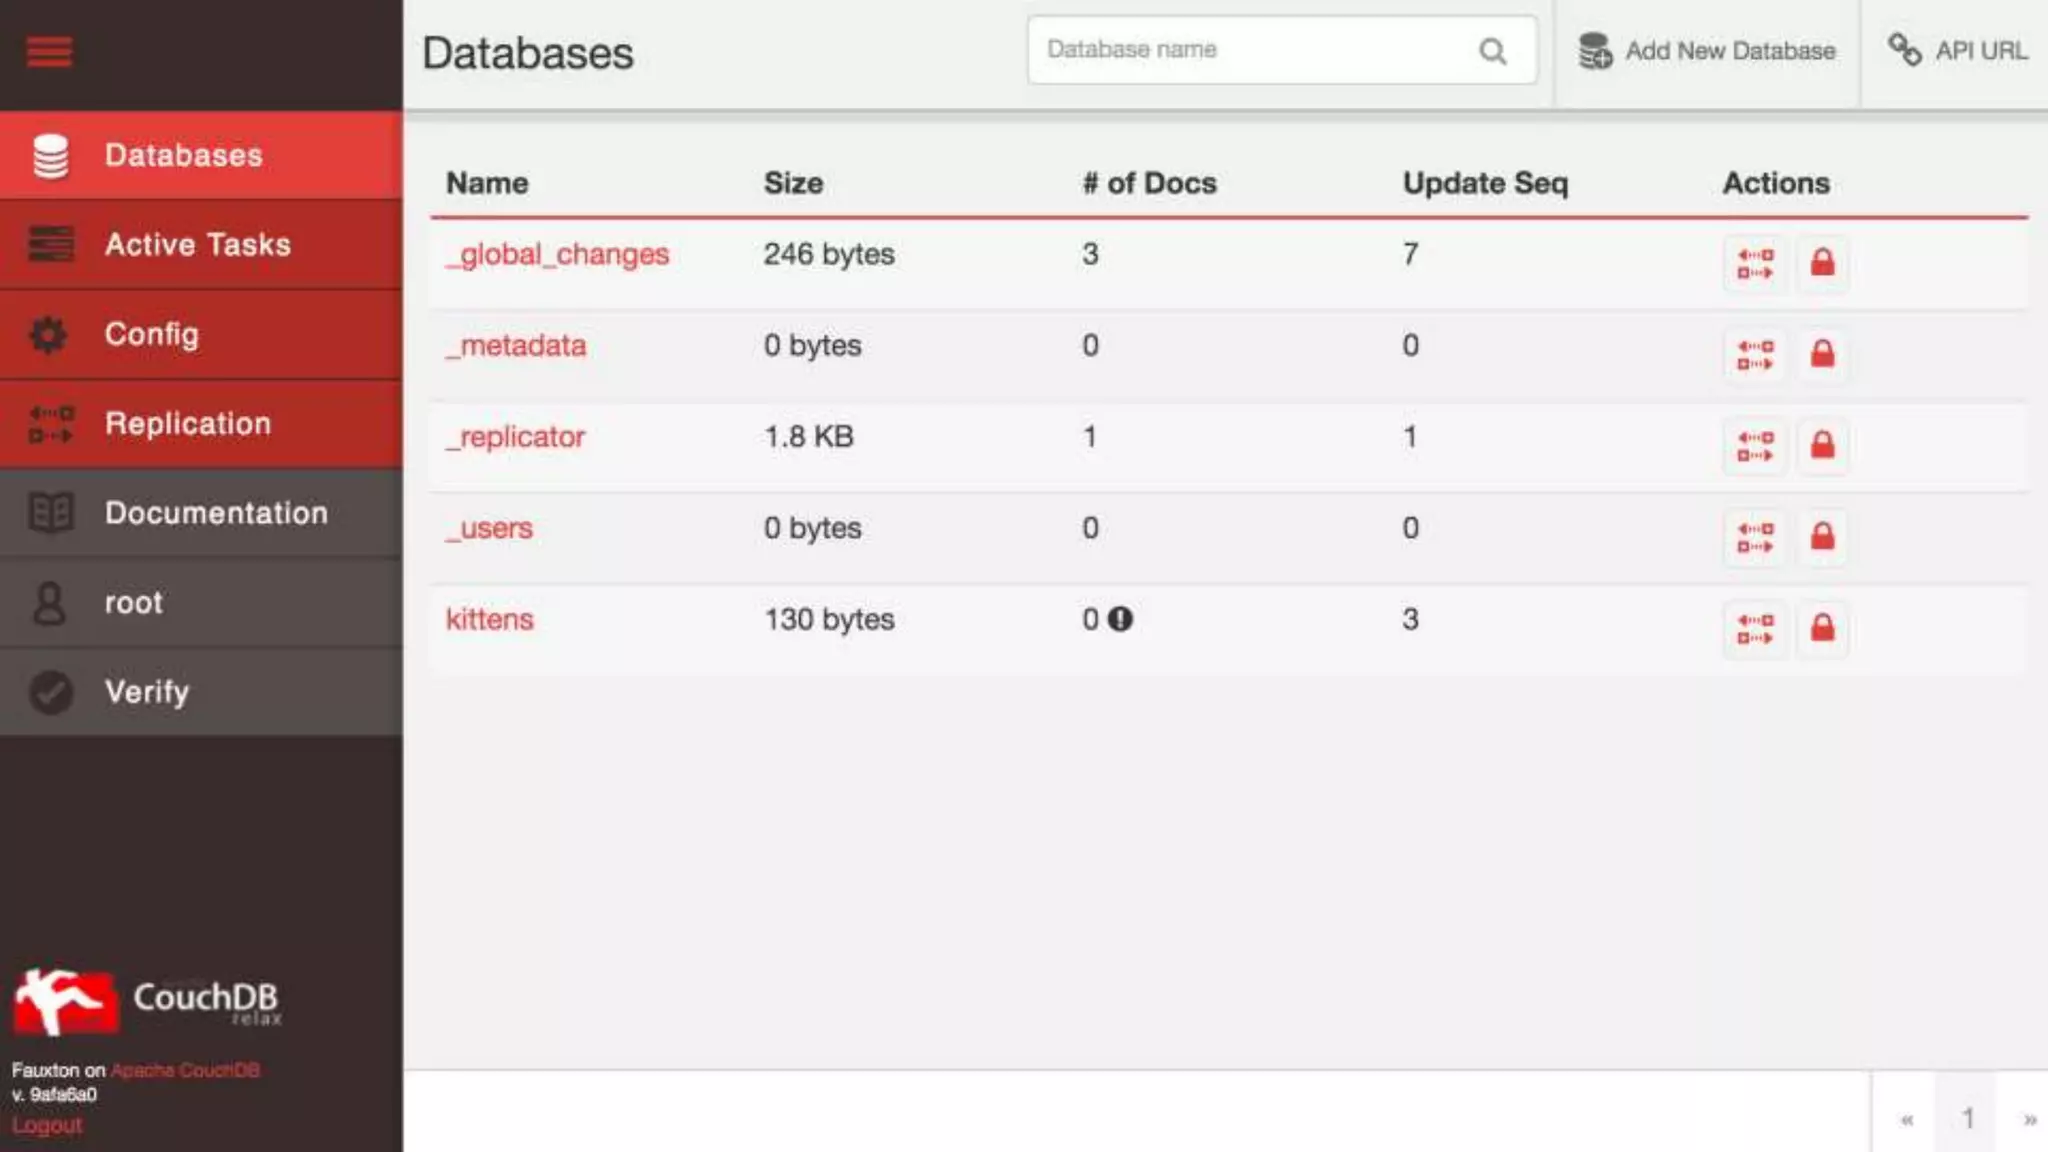Click the search magnifier icon
Screen dimensions: 2048x1152
(x=1492, y=51)
